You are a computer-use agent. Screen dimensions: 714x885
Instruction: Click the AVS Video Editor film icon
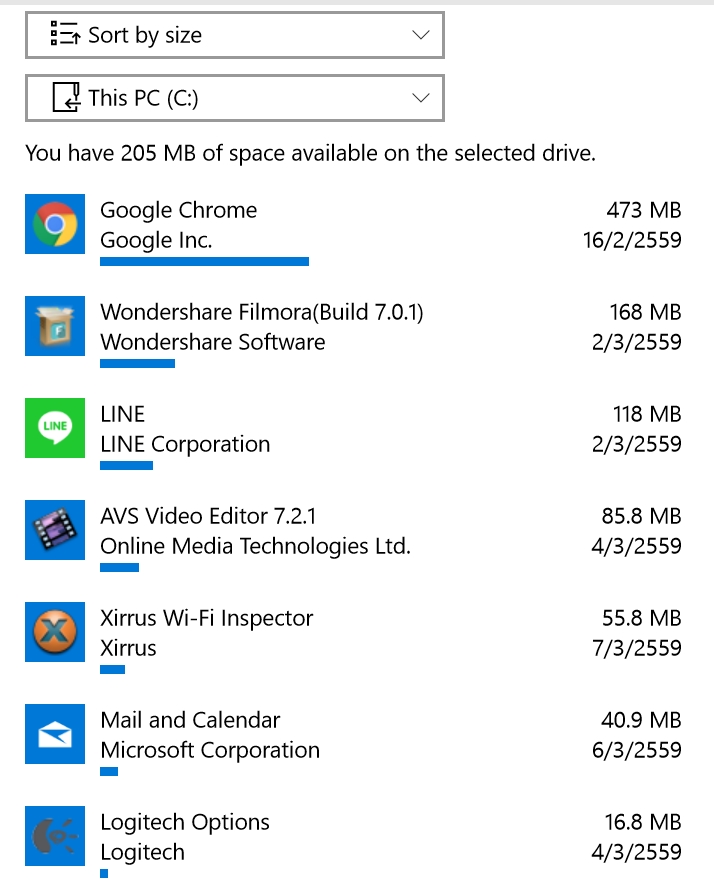tap(55, 530)
